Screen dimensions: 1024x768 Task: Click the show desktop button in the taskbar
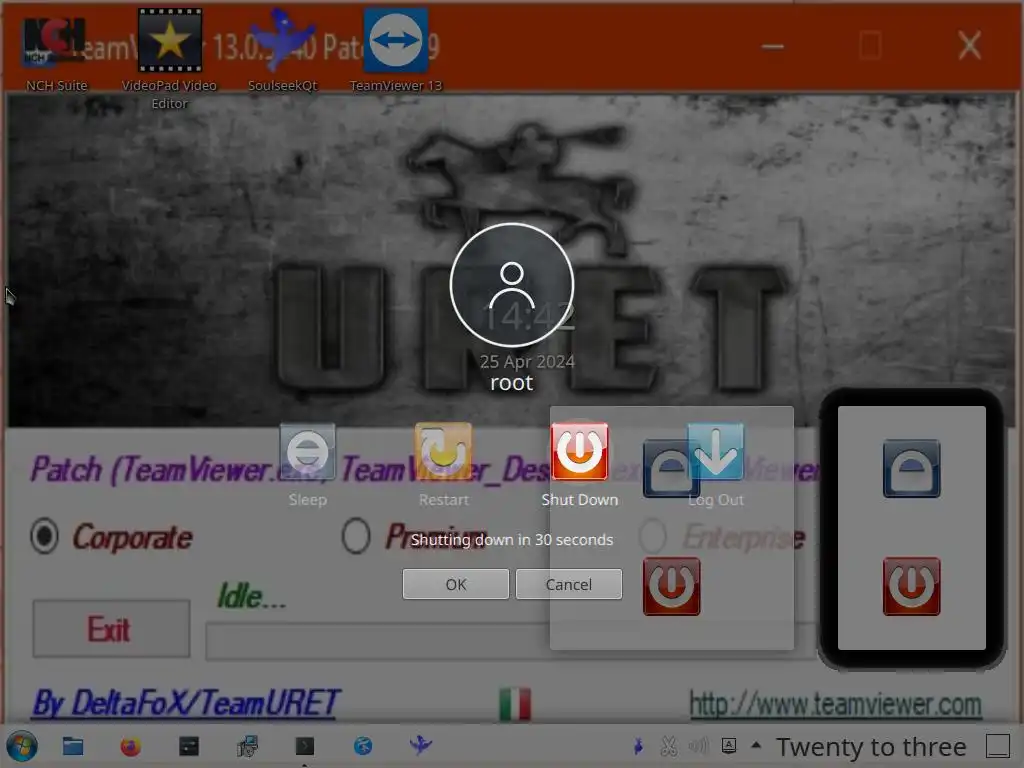pos(998,746)
